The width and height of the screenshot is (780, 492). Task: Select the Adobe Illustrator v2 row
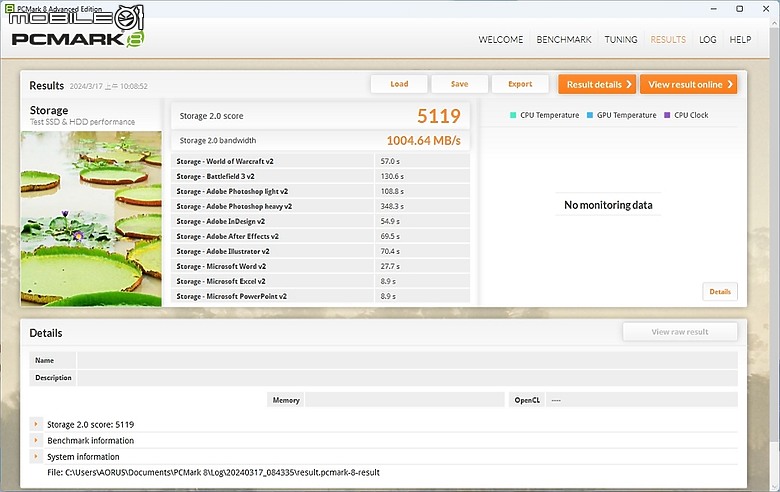pos(321,251)
